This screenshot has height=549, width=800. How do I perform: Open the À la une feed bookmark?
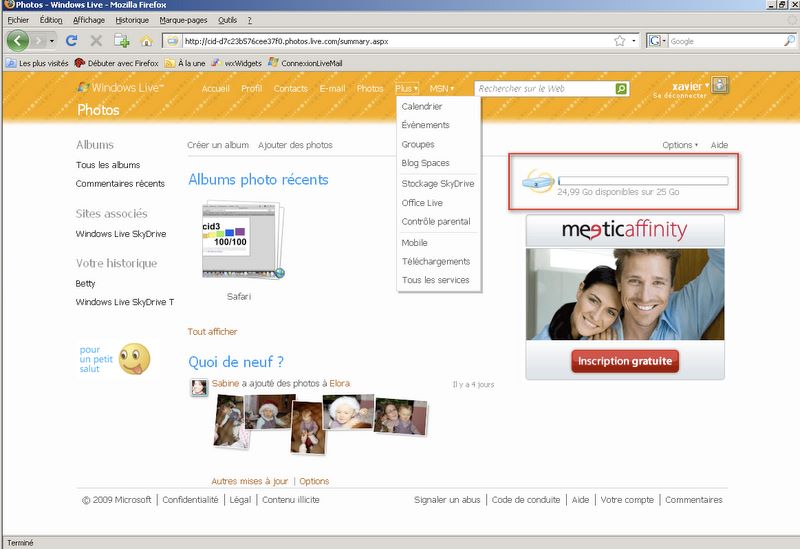tap(185, 63)
